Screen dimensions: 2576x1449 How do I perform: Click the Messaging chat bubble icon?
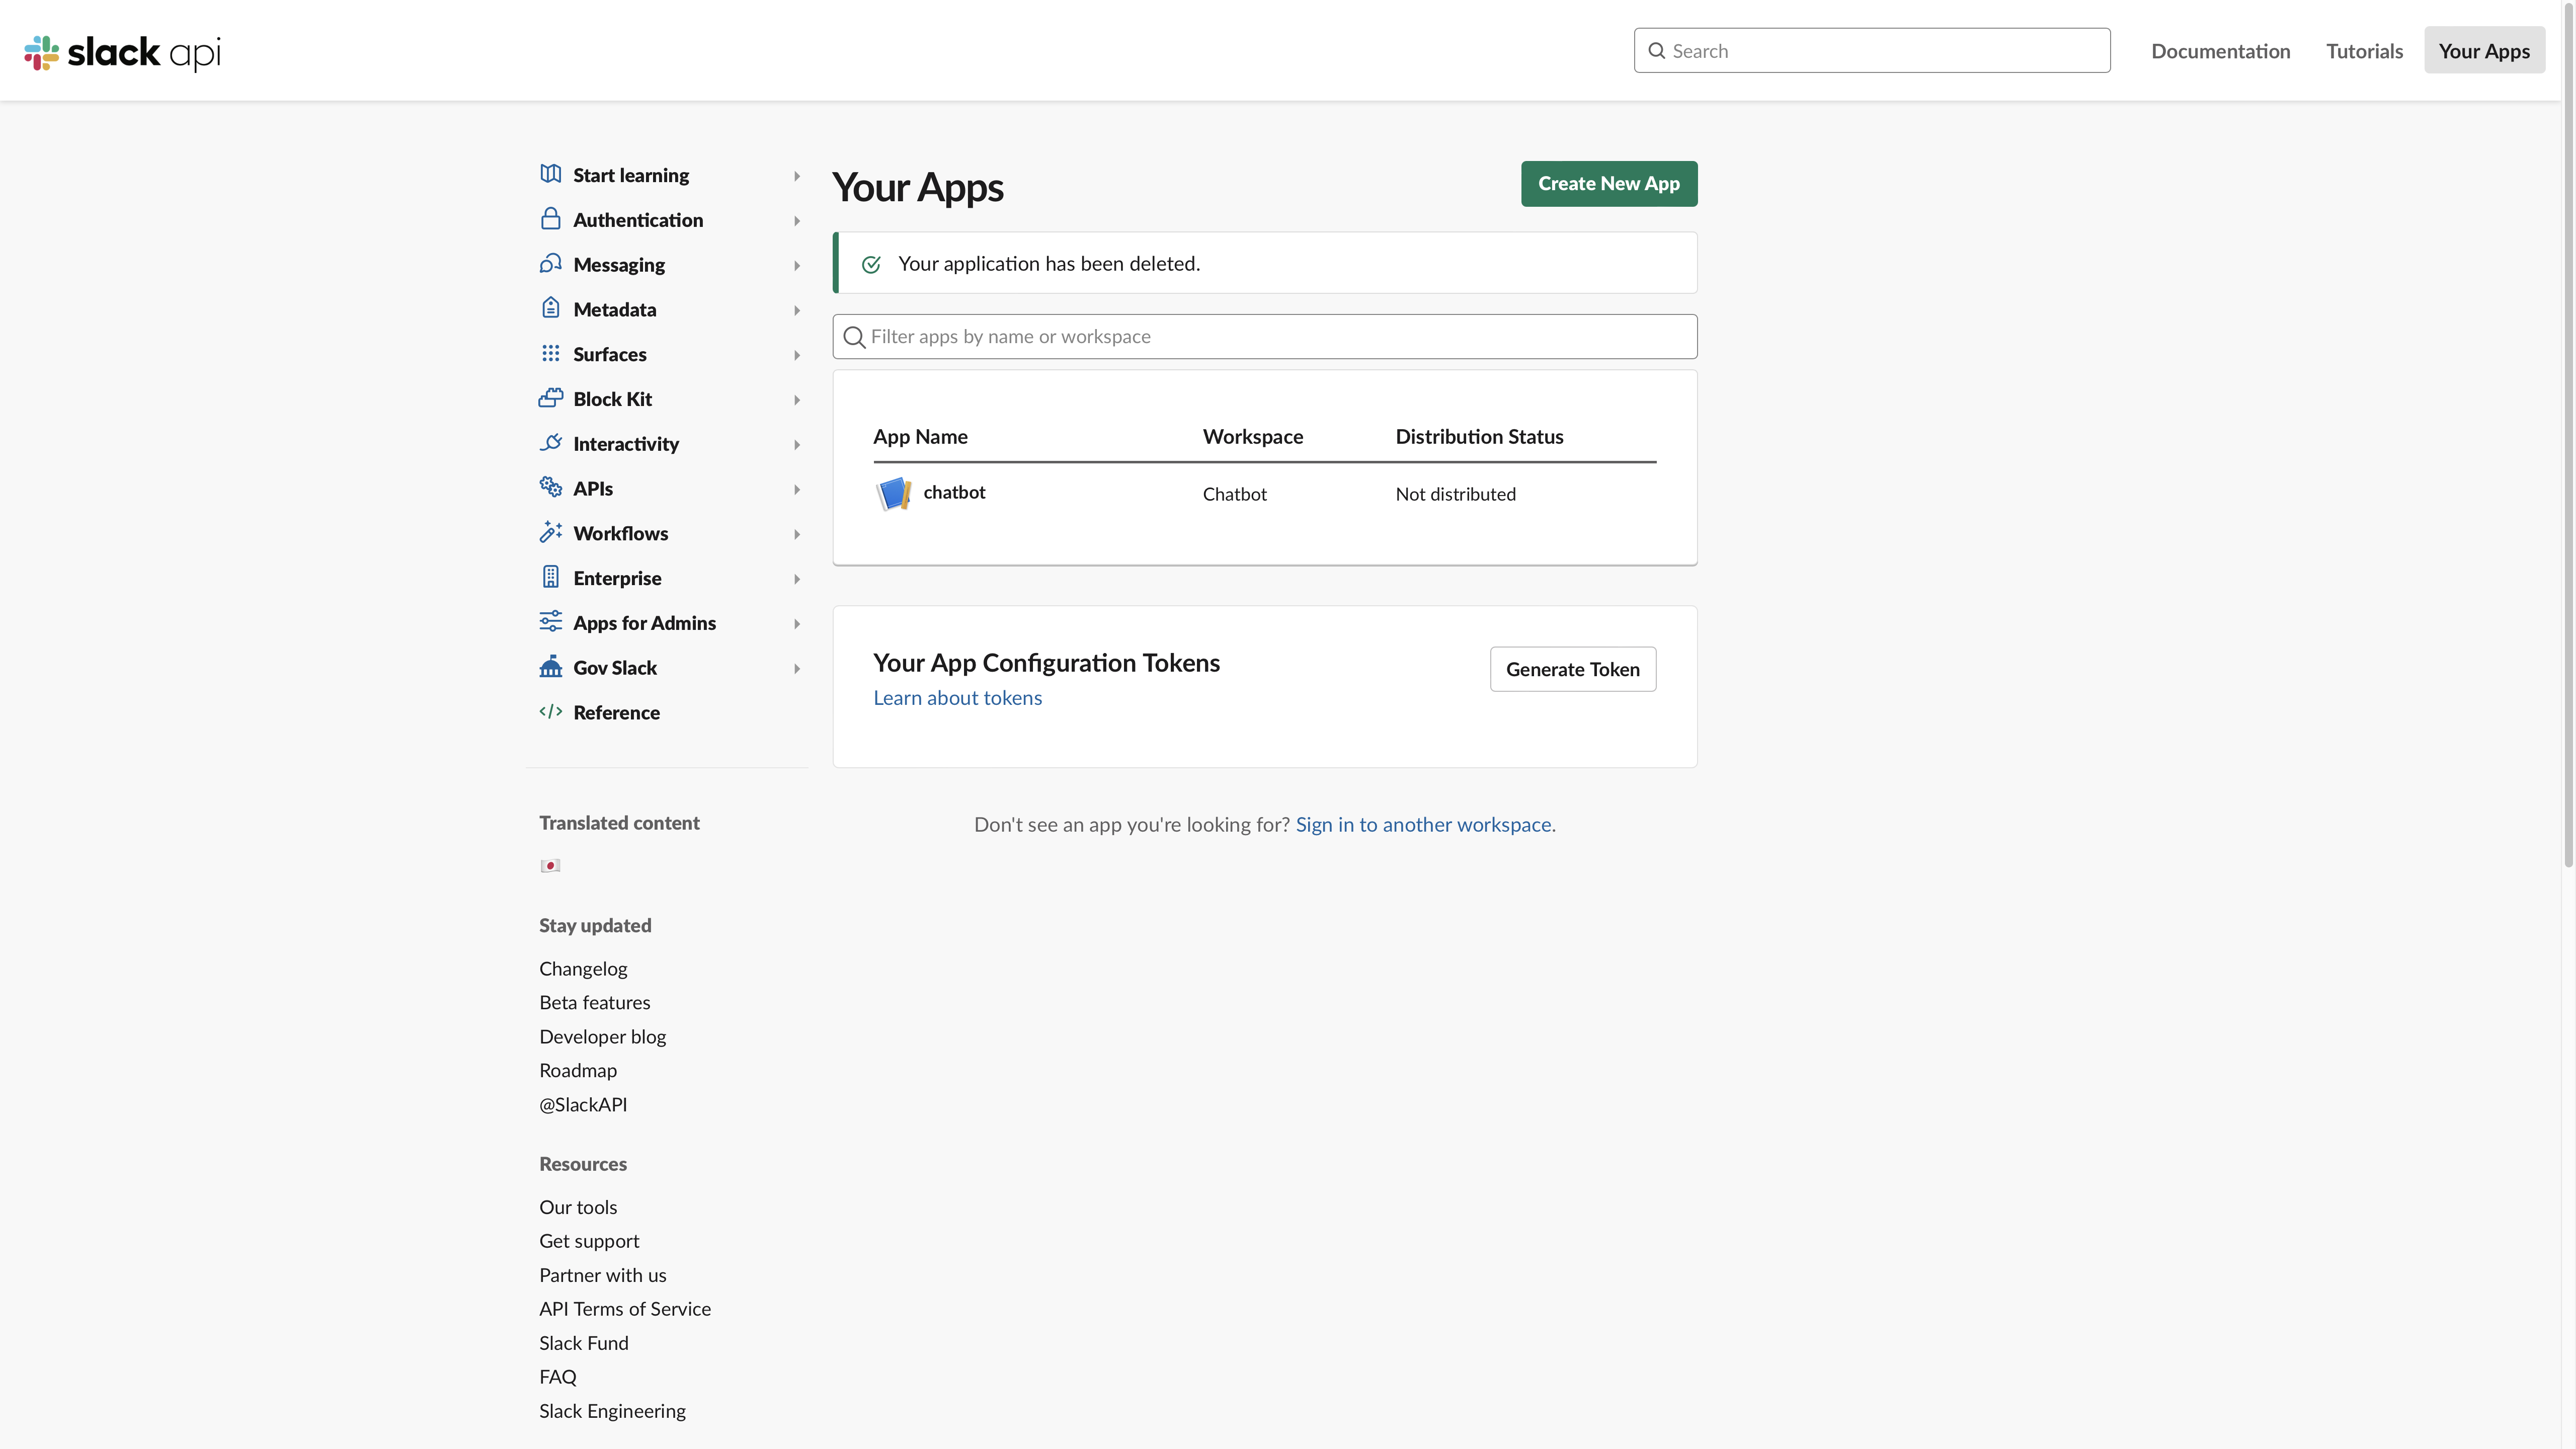[x=550, y=263]
